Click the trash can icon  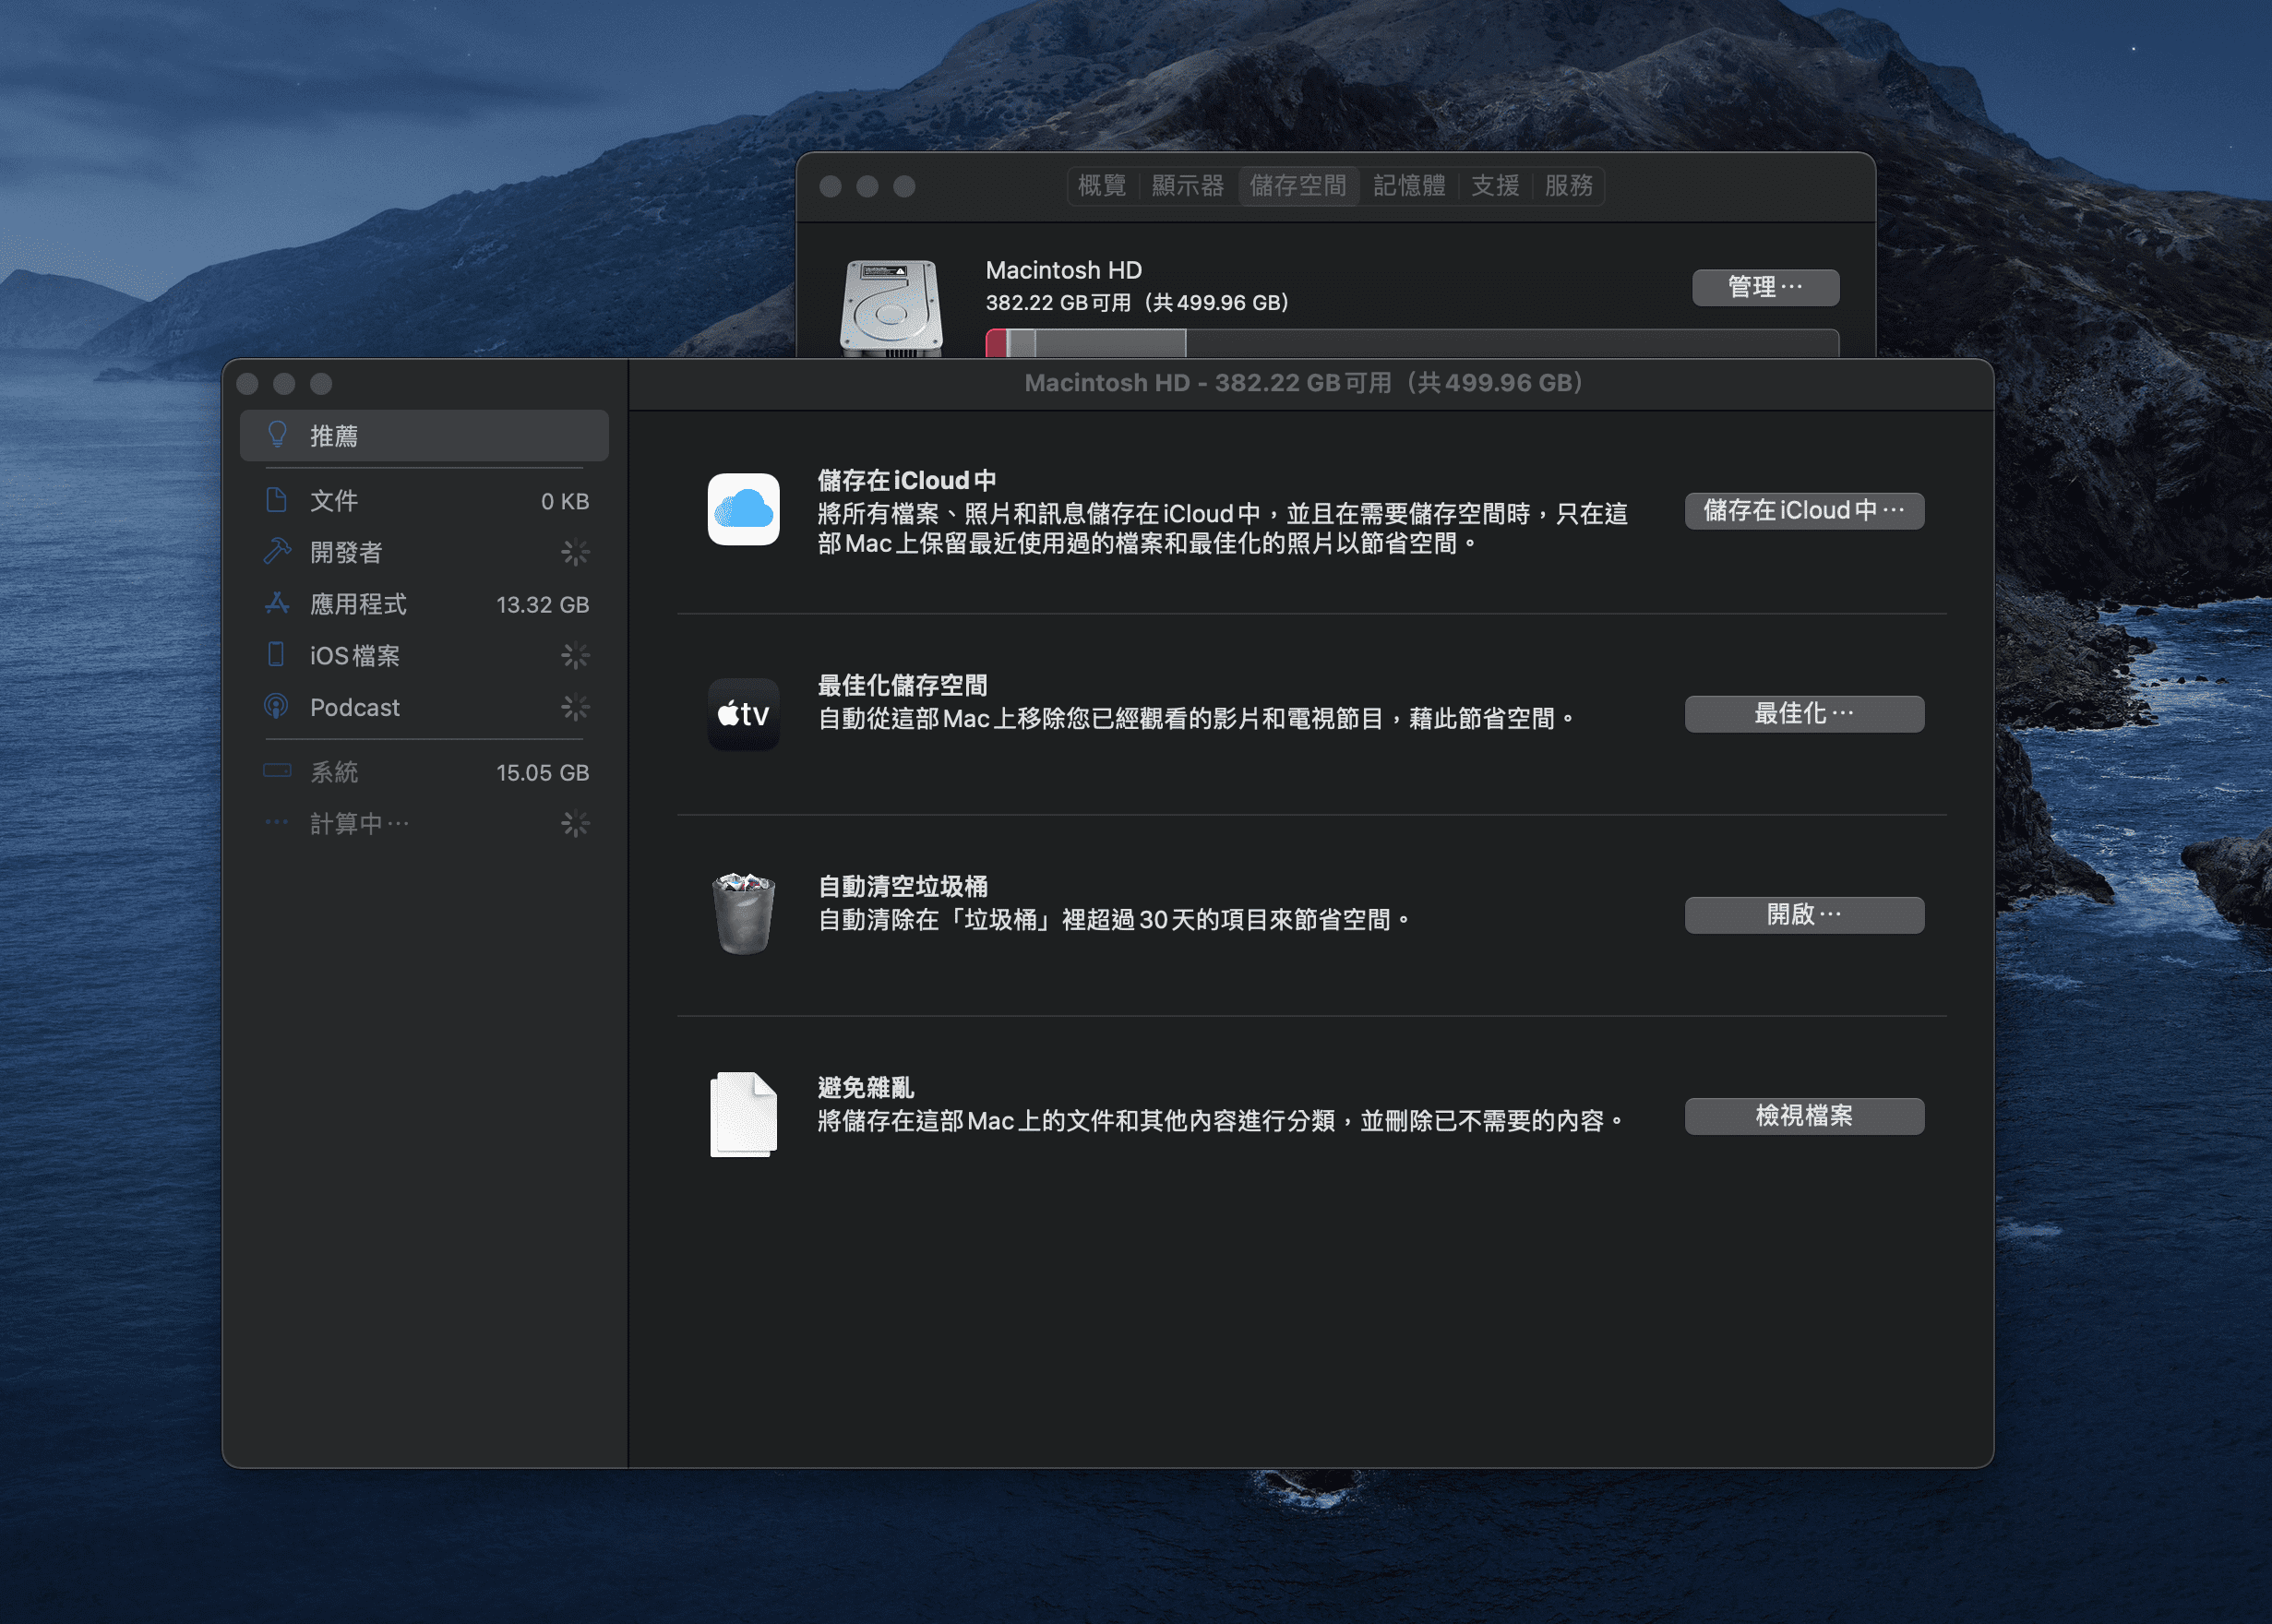point(743,913)
